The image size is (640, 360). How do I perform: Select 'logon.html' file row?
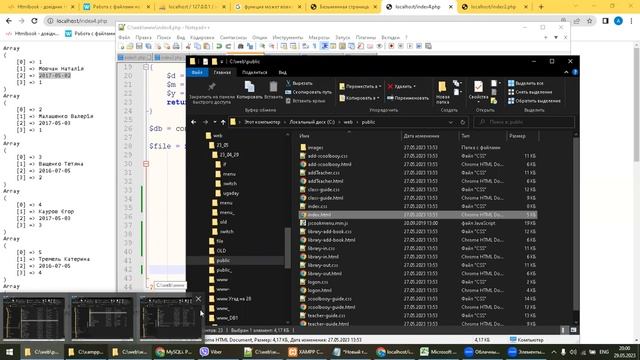(x=418, y=290)
